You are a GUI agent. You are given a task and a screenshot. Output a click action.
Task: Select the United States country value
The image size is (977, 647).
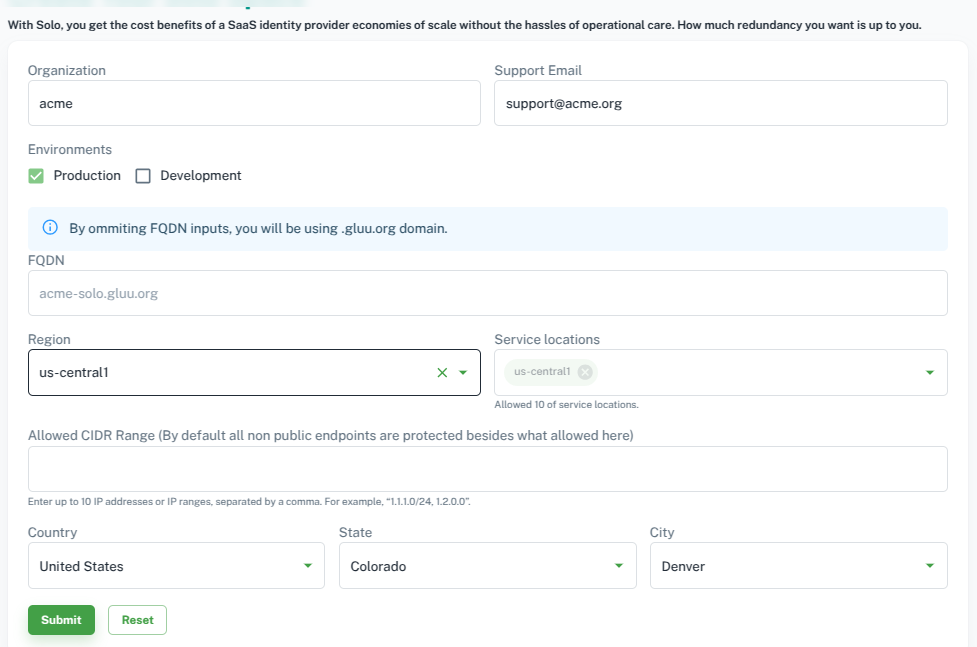pos(150,565)
